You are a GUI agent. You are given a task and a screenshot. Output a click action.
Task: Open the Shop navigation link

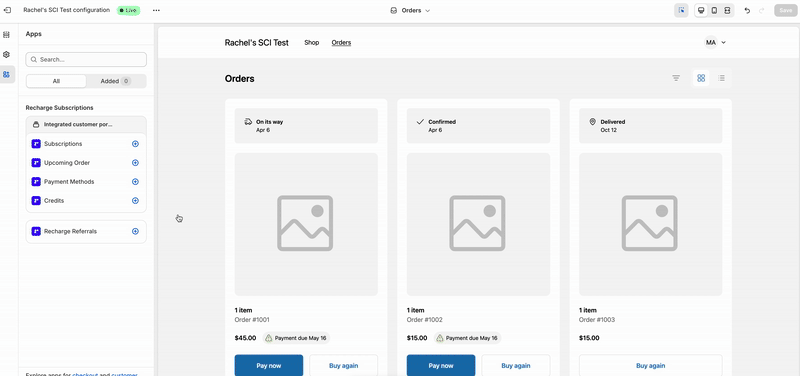tap(312, 42)
